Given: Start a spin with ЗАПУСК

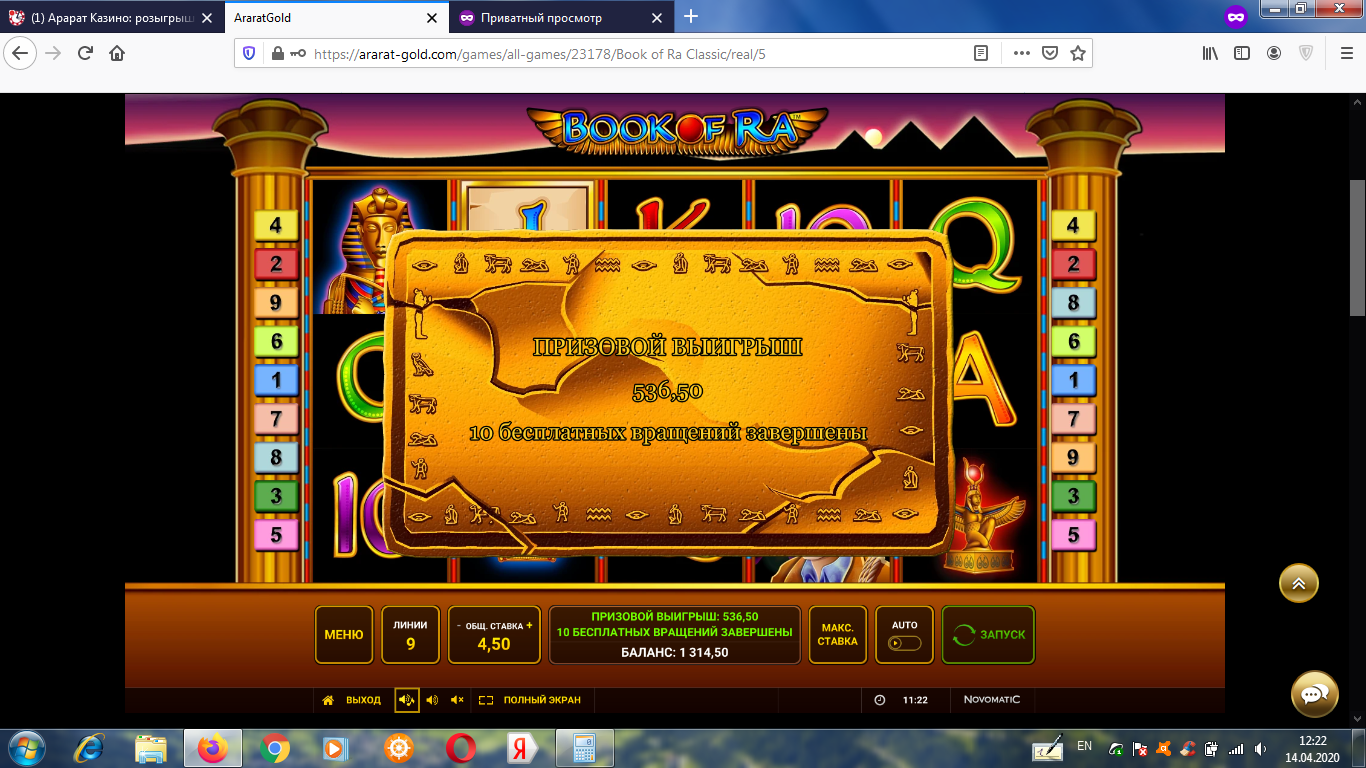Looking at the screenshot, I should pos(988,635).
